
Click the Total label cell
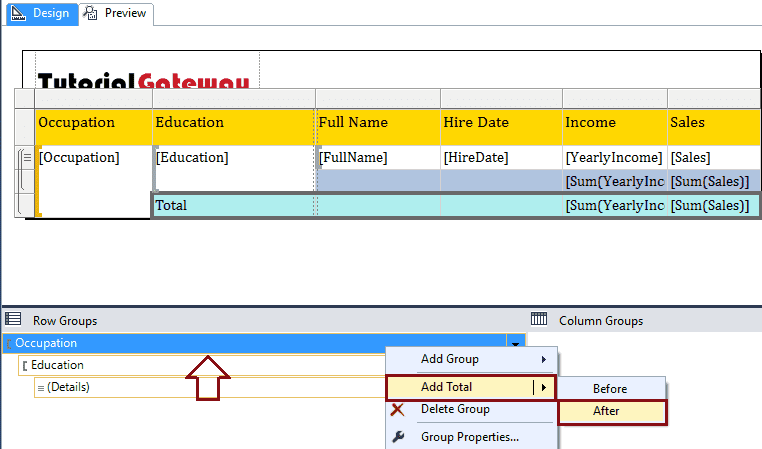coord(234,205)
